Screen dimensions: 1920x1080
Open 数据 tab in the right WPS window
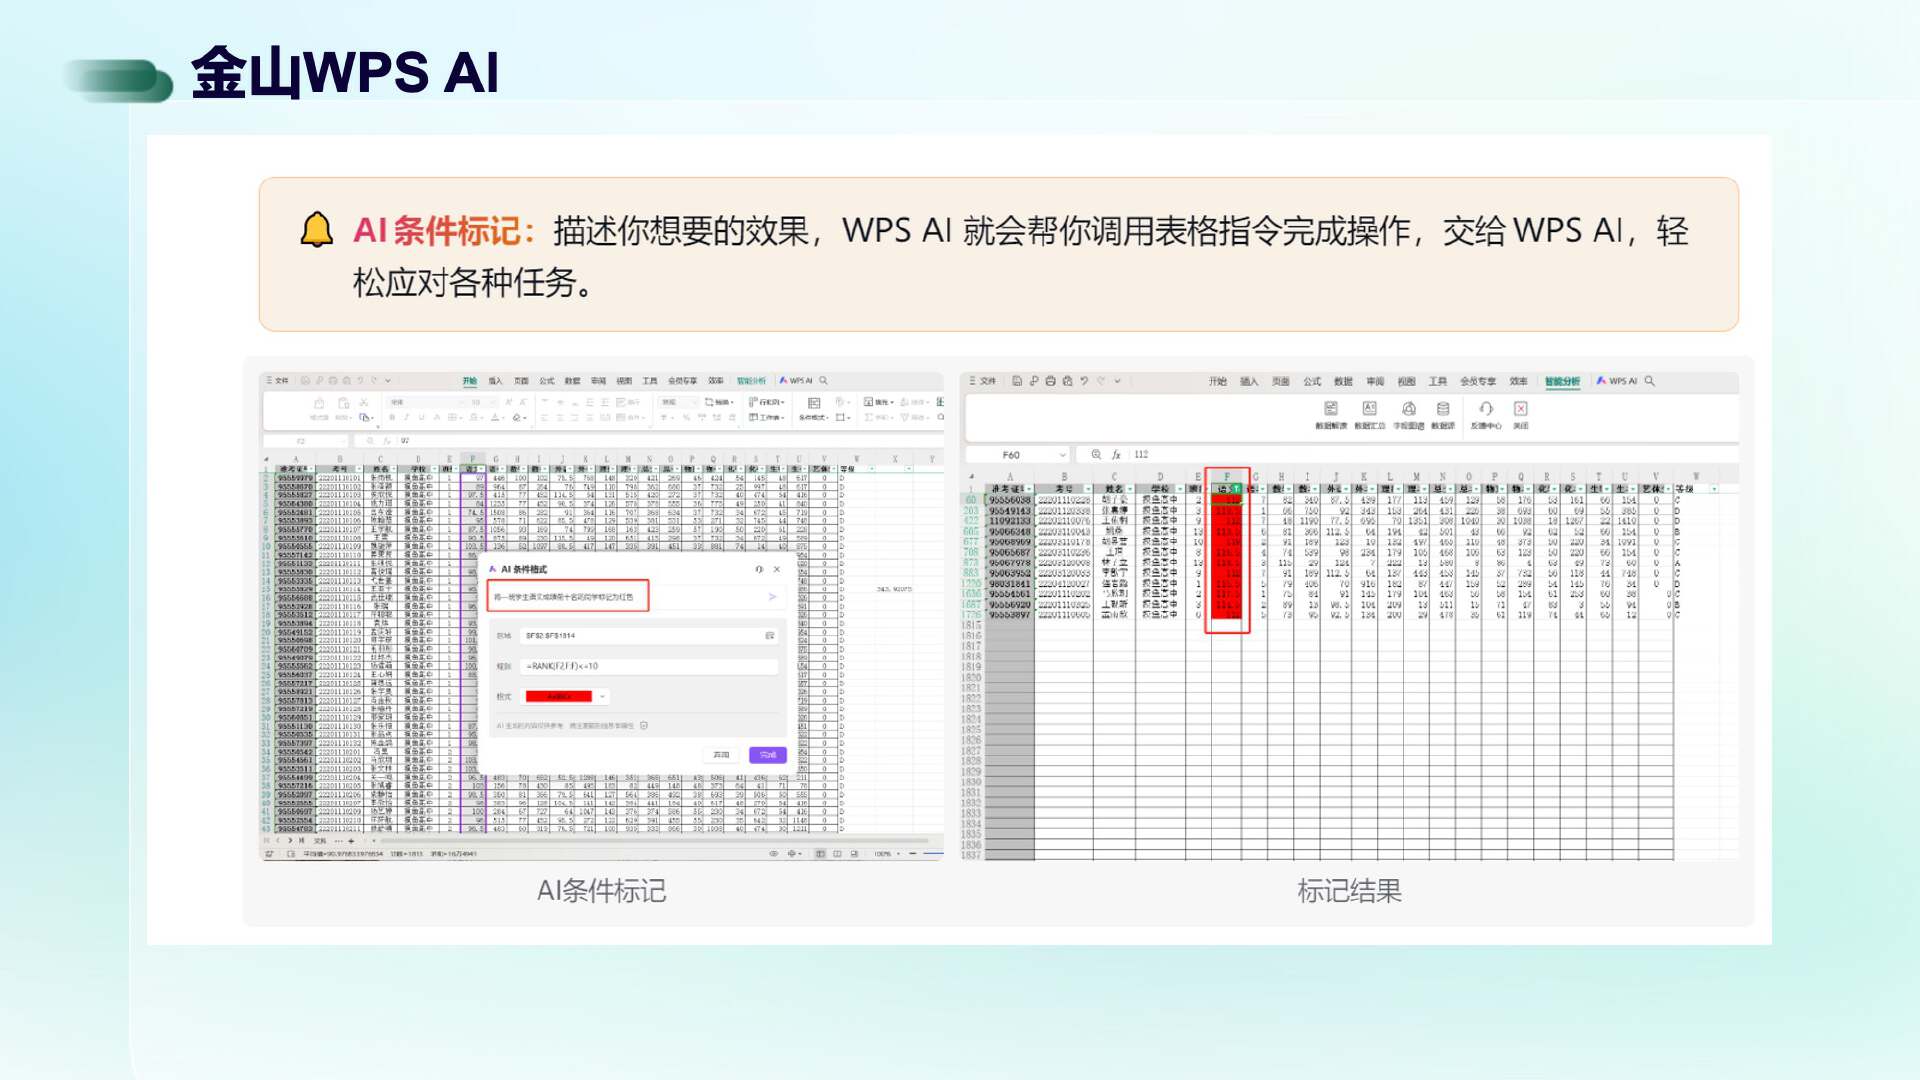coord(1344,381)
